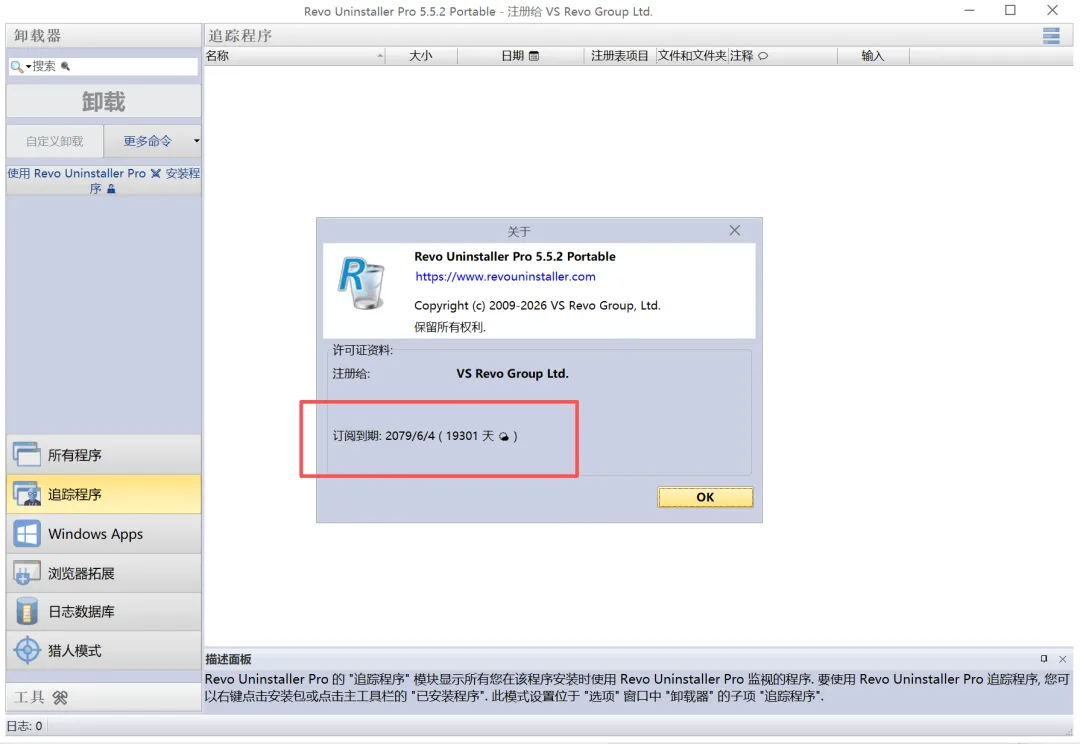This screenshot has height=744, width=1080.
Task: Click the 自定义卸载 button
Action: pos(55,141)
